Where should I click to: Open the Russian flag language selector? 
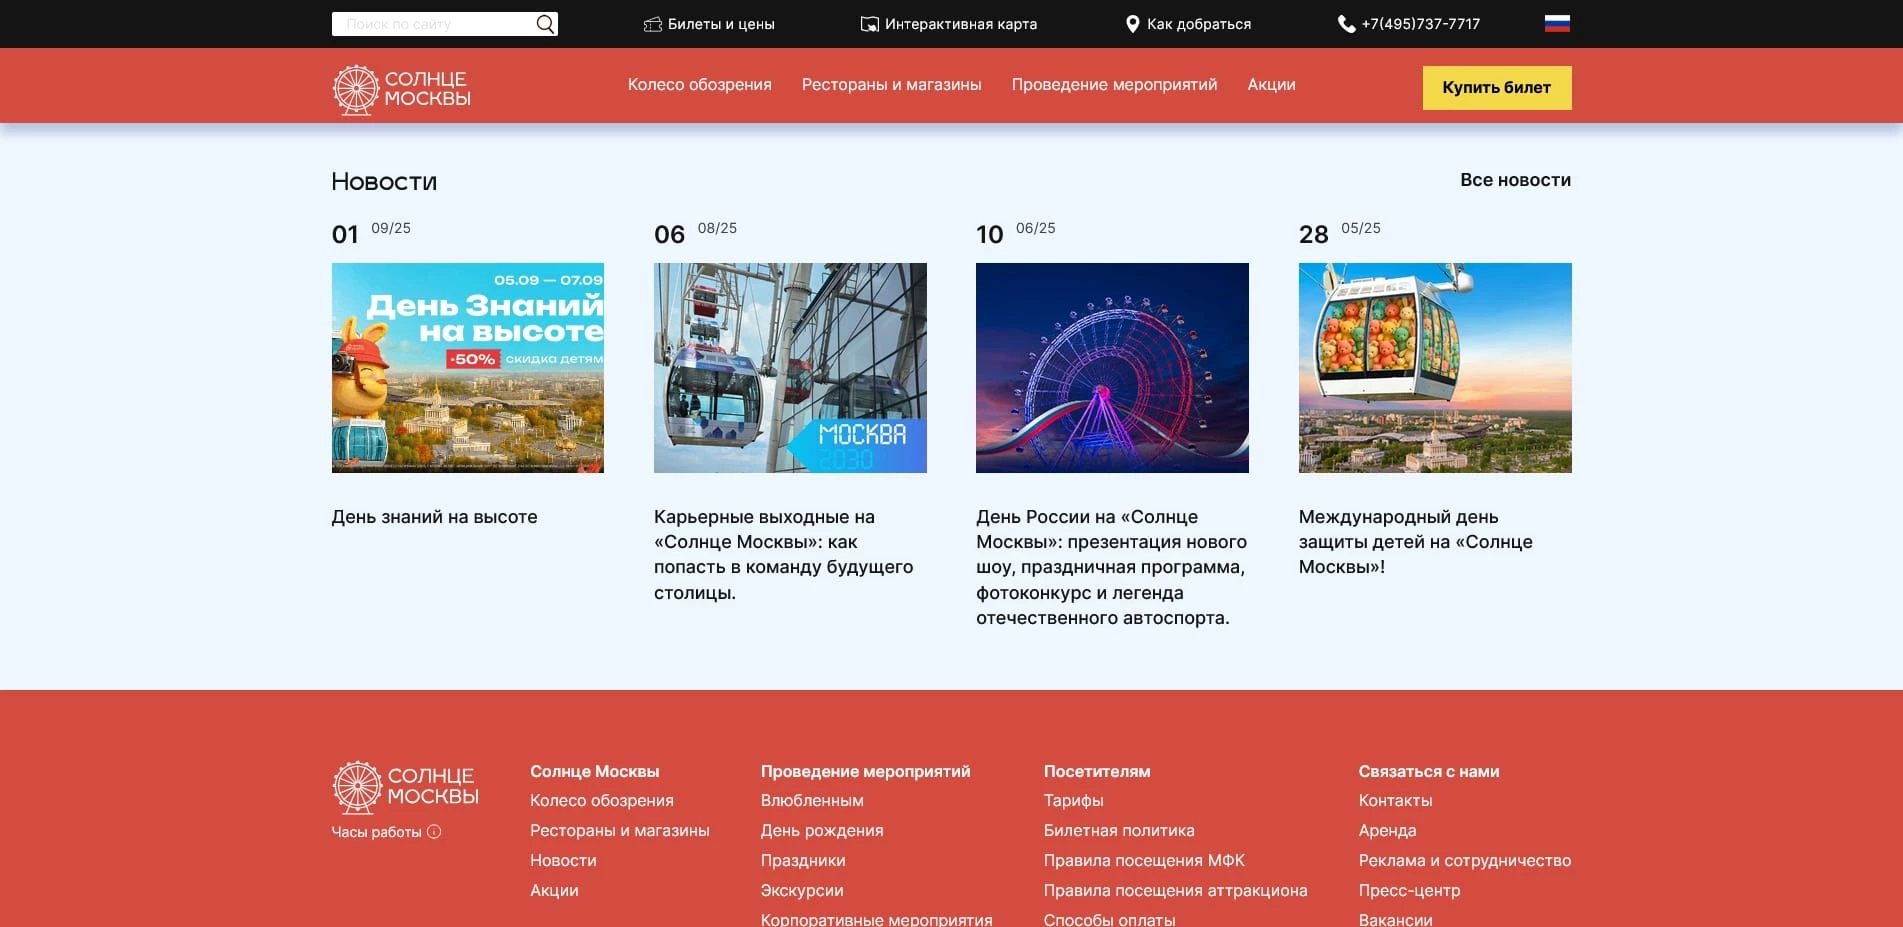[1556, 21]
